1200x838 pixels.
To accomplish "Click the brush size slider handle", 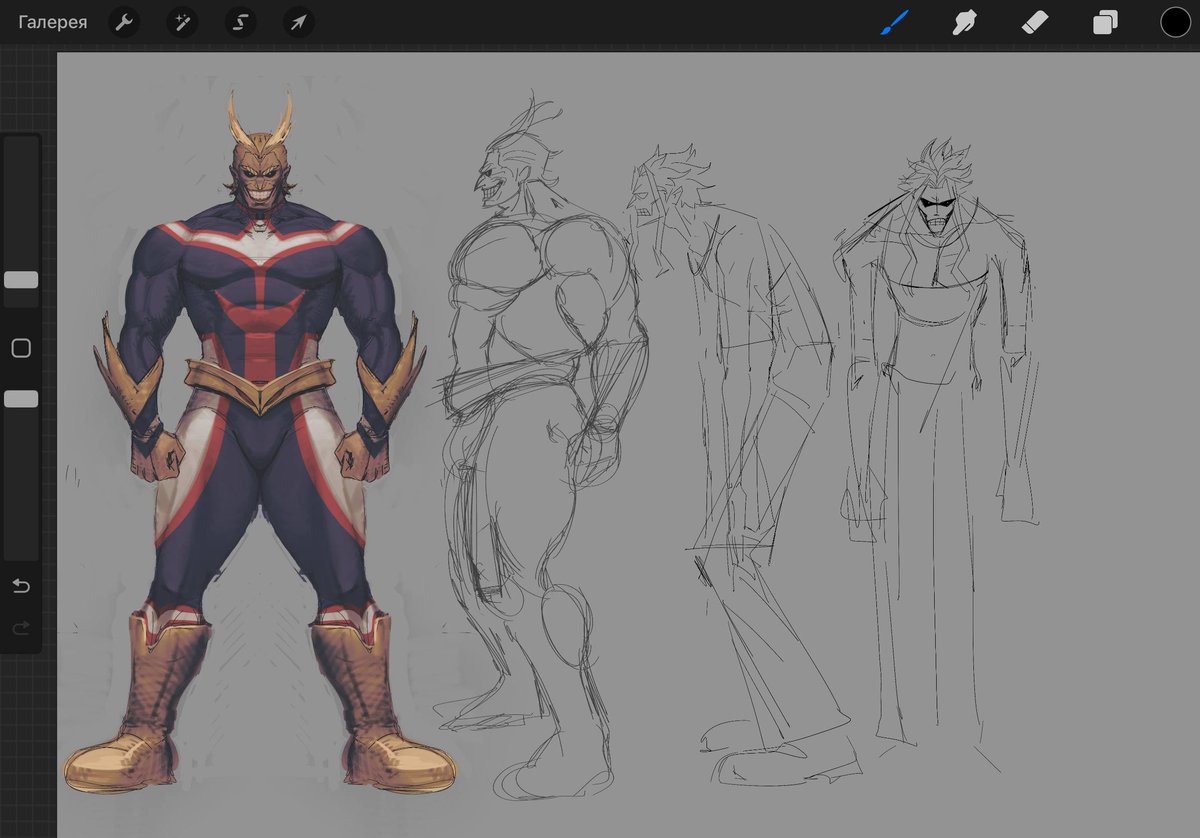I will pyautogui.click(x=21, y=280).
